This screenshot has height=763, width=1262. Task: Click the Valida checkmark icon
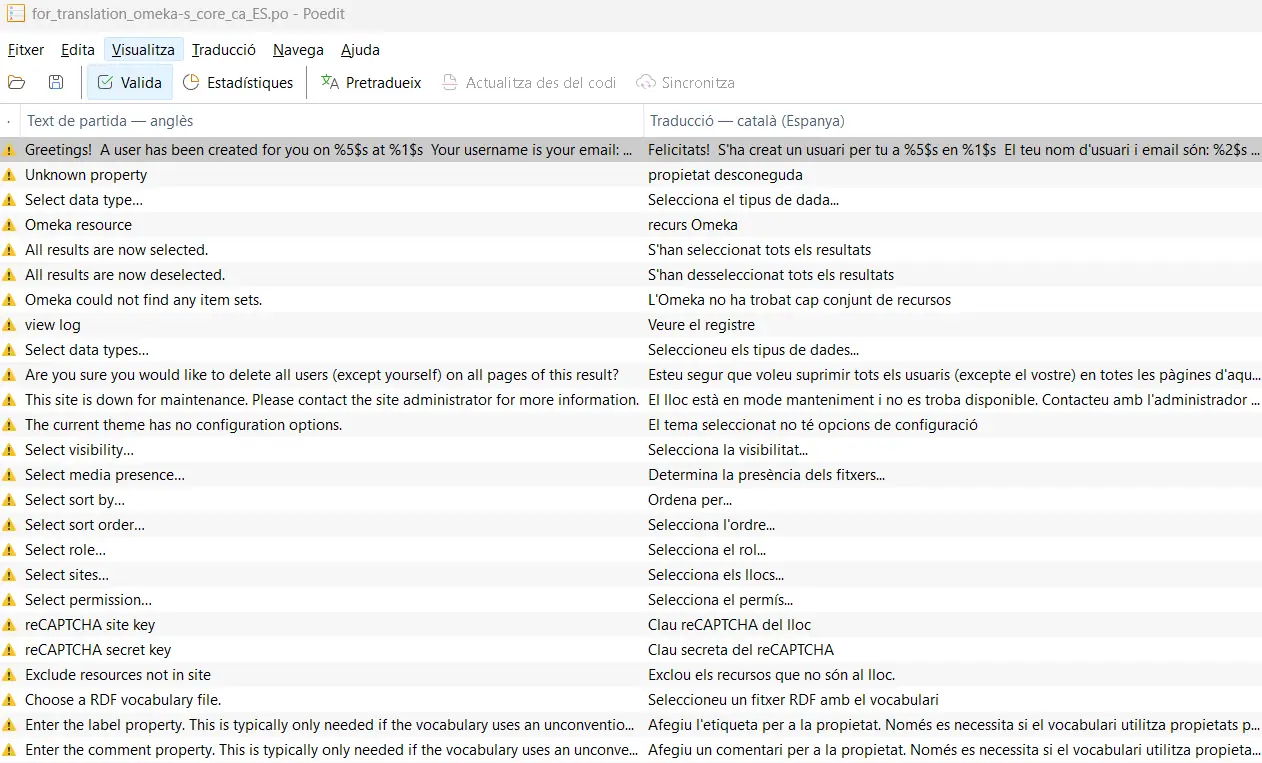(103, 82)
